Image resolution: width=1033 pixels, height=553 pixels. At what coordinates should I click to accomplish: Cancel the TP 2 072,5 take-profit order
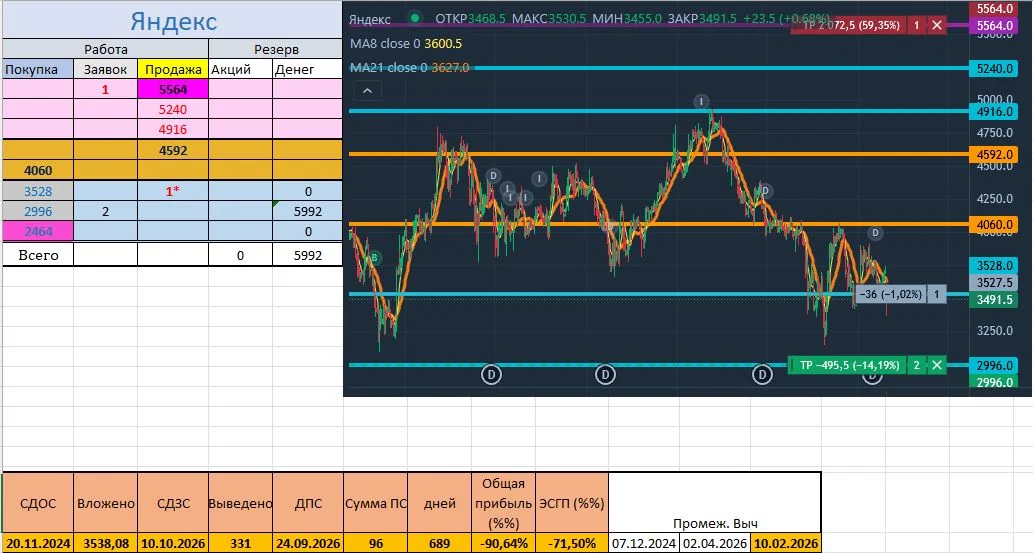click(936, 26)
